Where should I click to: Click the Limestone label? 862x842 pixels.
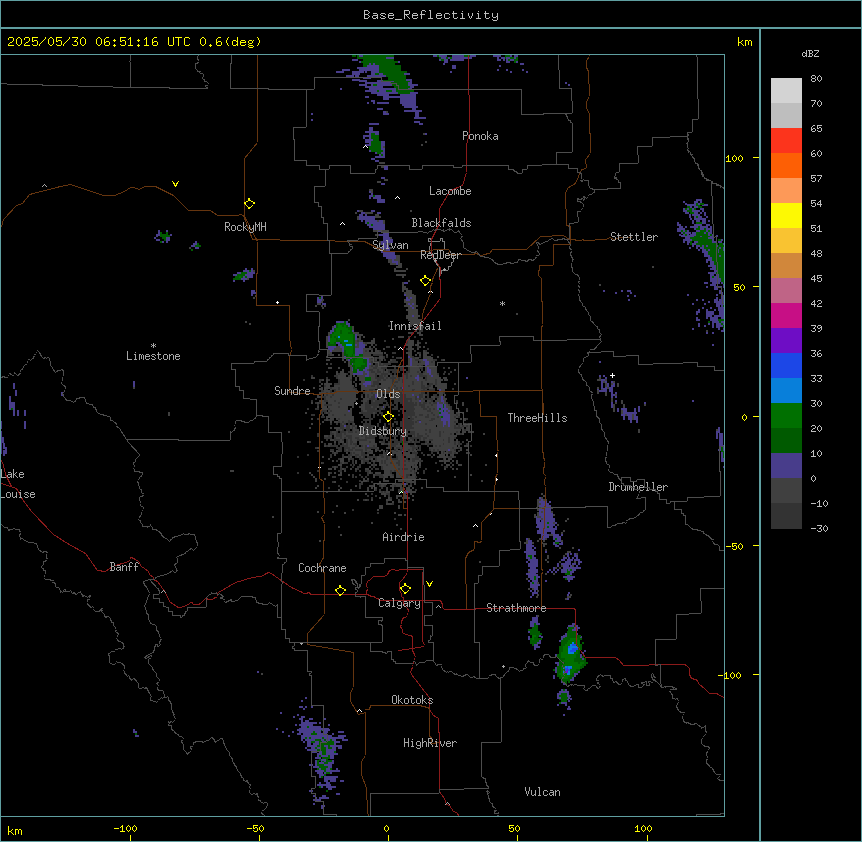153,356
